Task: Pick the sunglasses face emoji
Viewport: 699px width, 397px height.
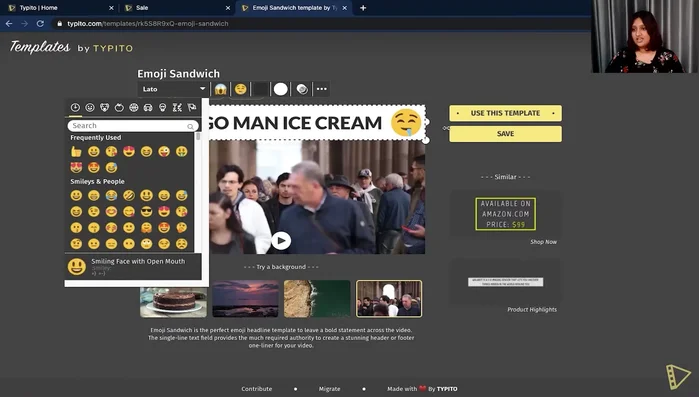Action: pyautogui.click(x=146, y=211)
